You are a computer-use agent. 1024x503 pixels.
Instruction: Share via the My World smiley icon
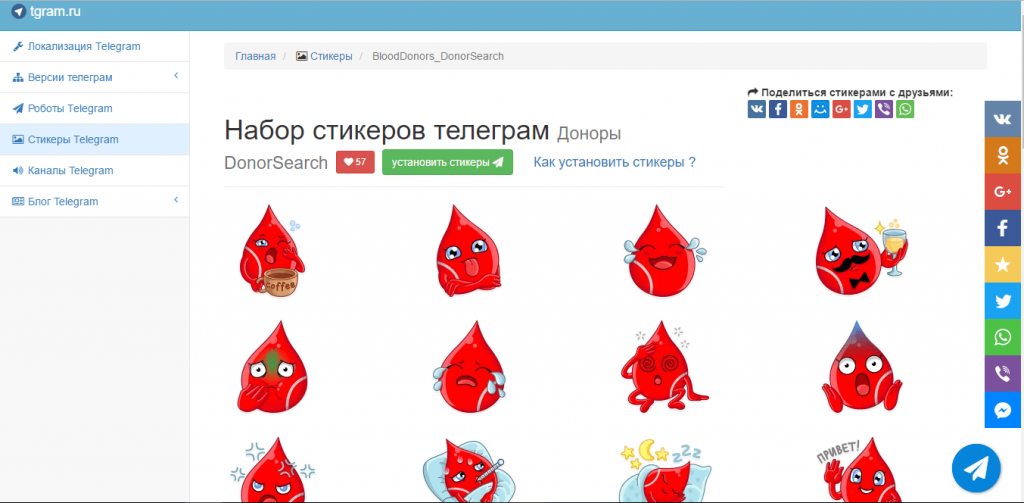coord(820,109)
